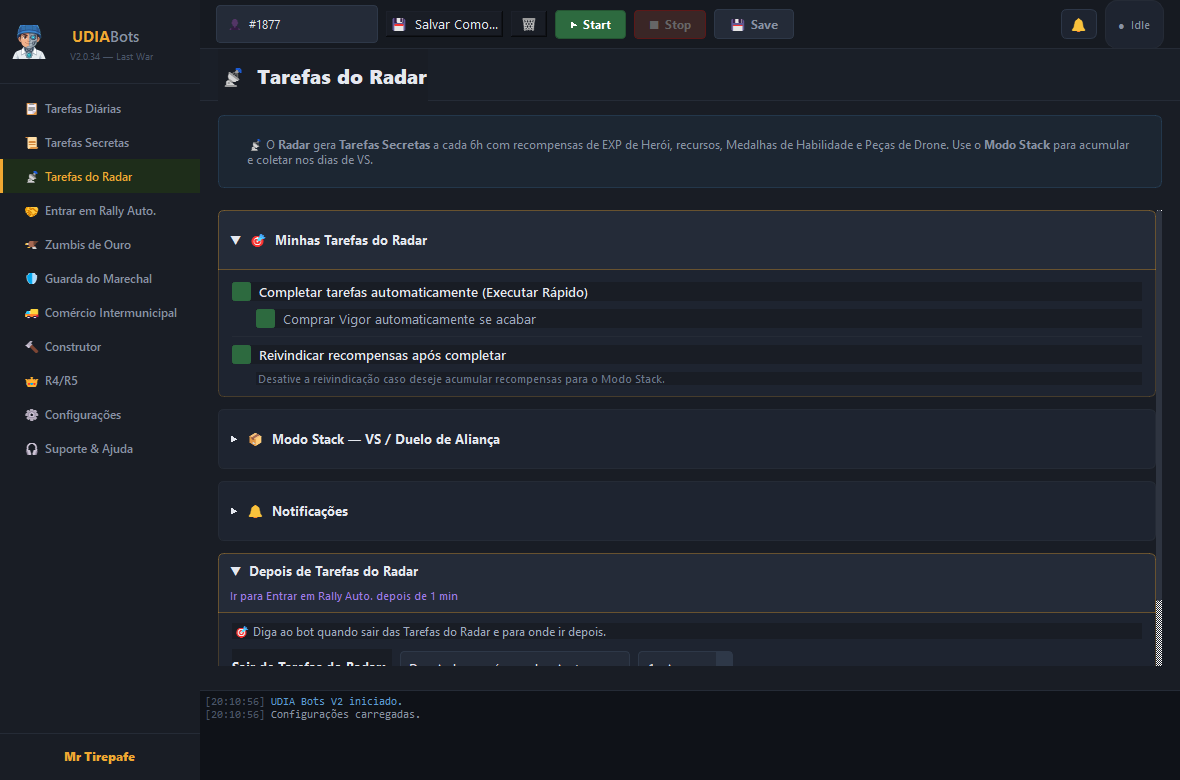Click the 'V2.0.34 — Last War' version text
Screen dimensions: 1180x780
[111, 57]
